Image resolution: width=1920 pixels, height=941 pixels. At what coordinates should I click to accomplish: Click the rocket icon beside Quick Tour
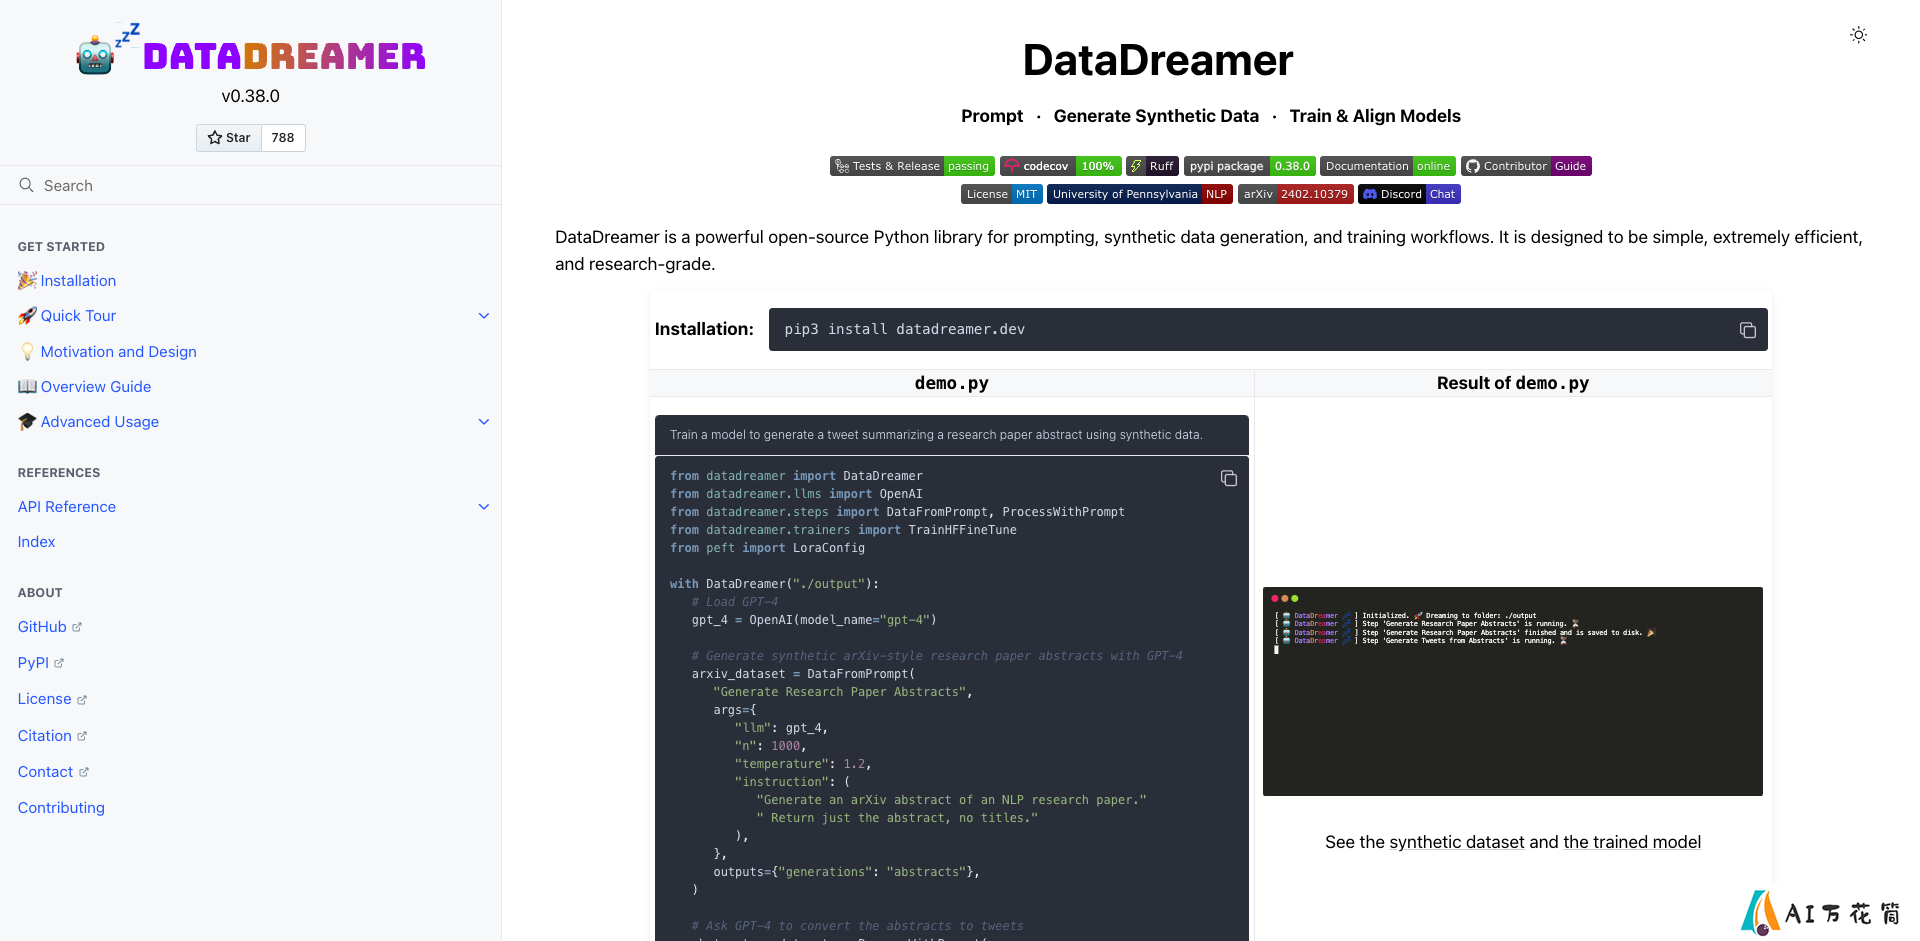pos(27,316)
